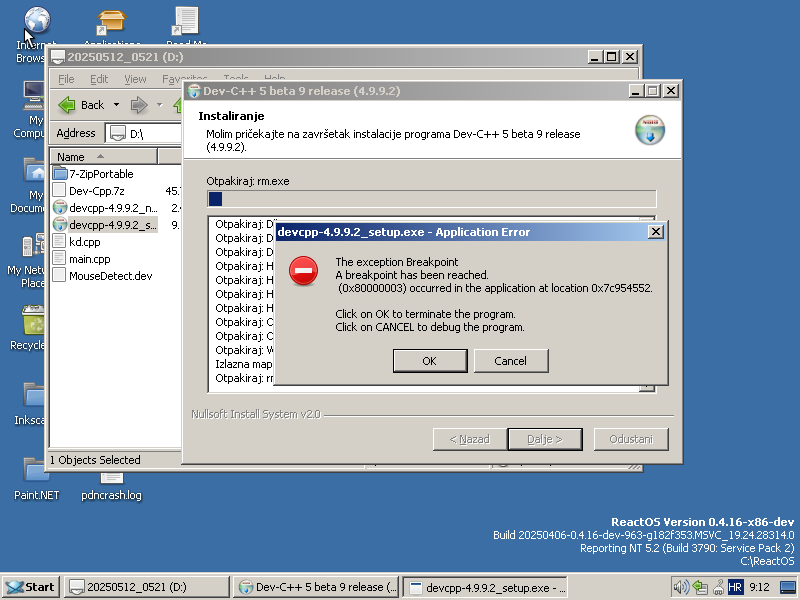Open the Start menu
Image resolution: width=800 pixels, height=600 pixels.
[x=31, y=587]
